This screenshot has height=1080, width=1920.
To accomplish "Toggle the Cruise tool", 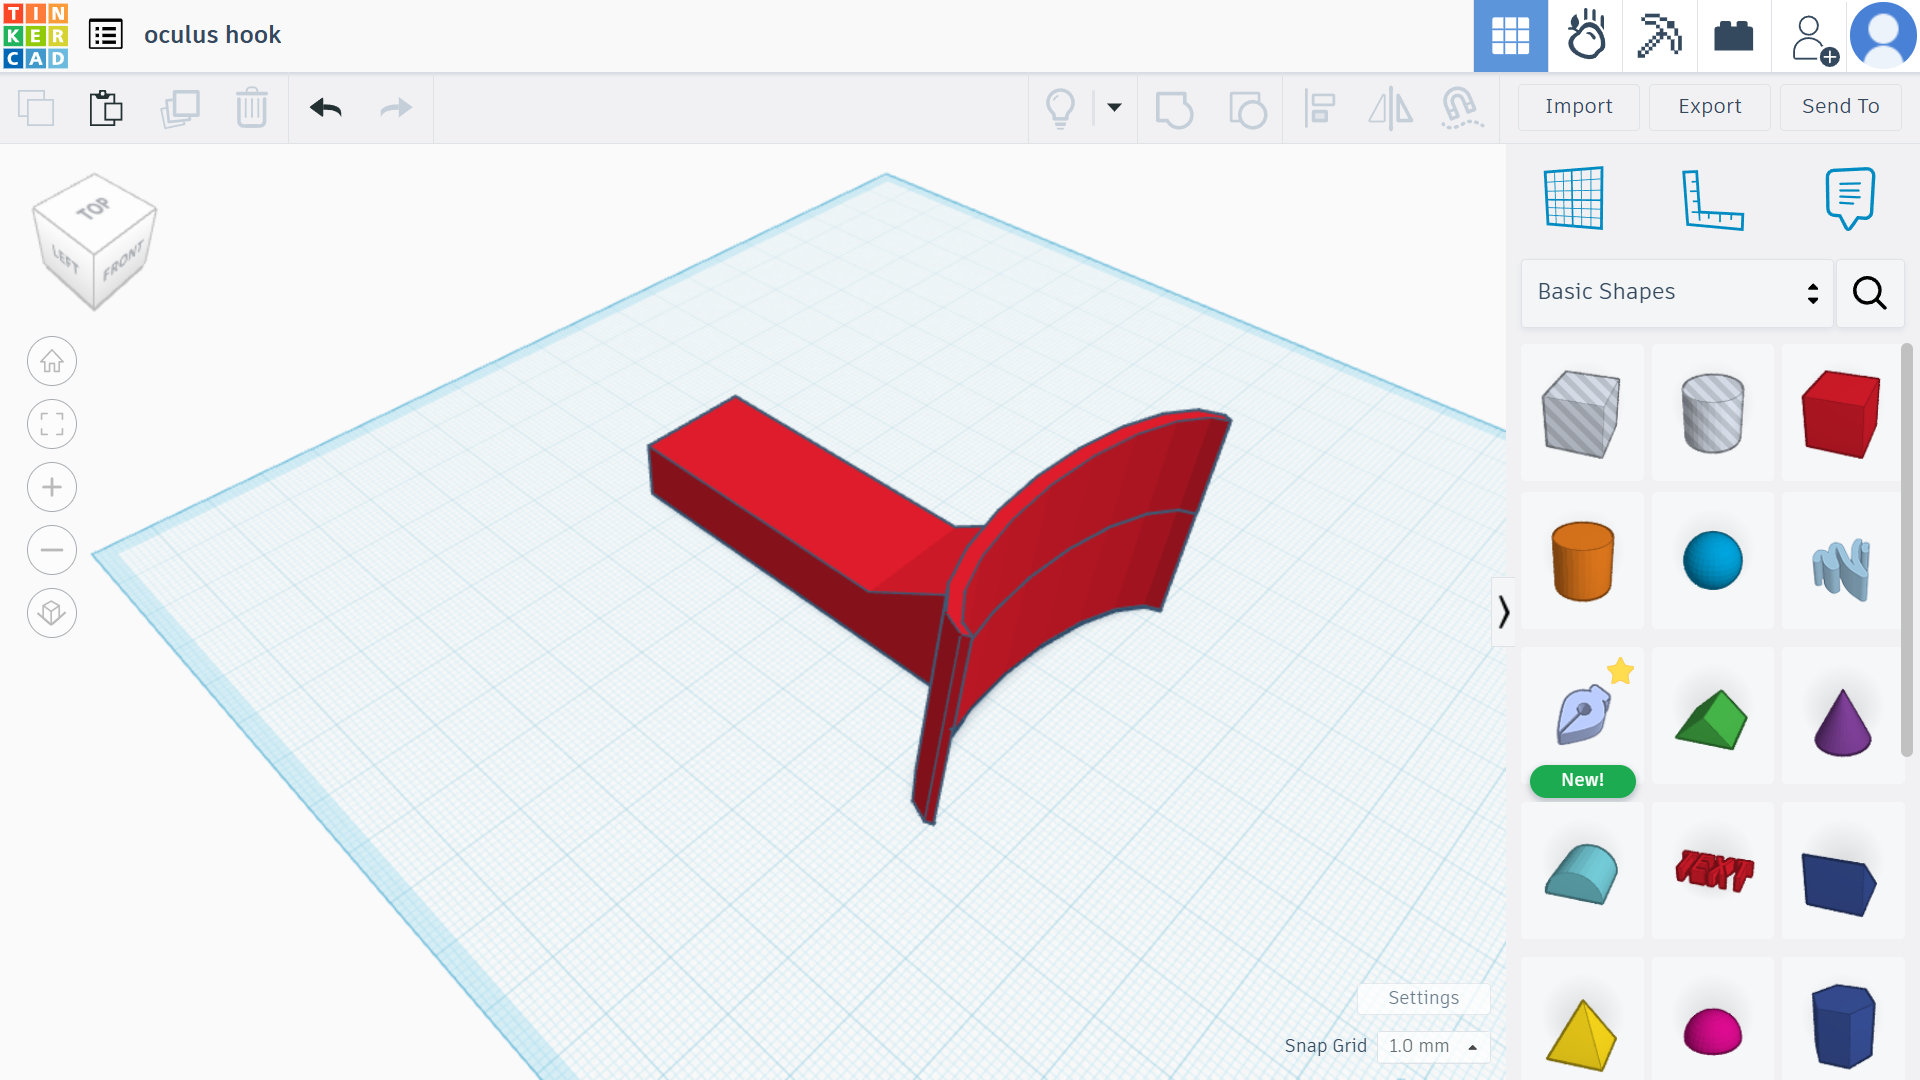I will pyautogui.click(x=1461, y=108).
